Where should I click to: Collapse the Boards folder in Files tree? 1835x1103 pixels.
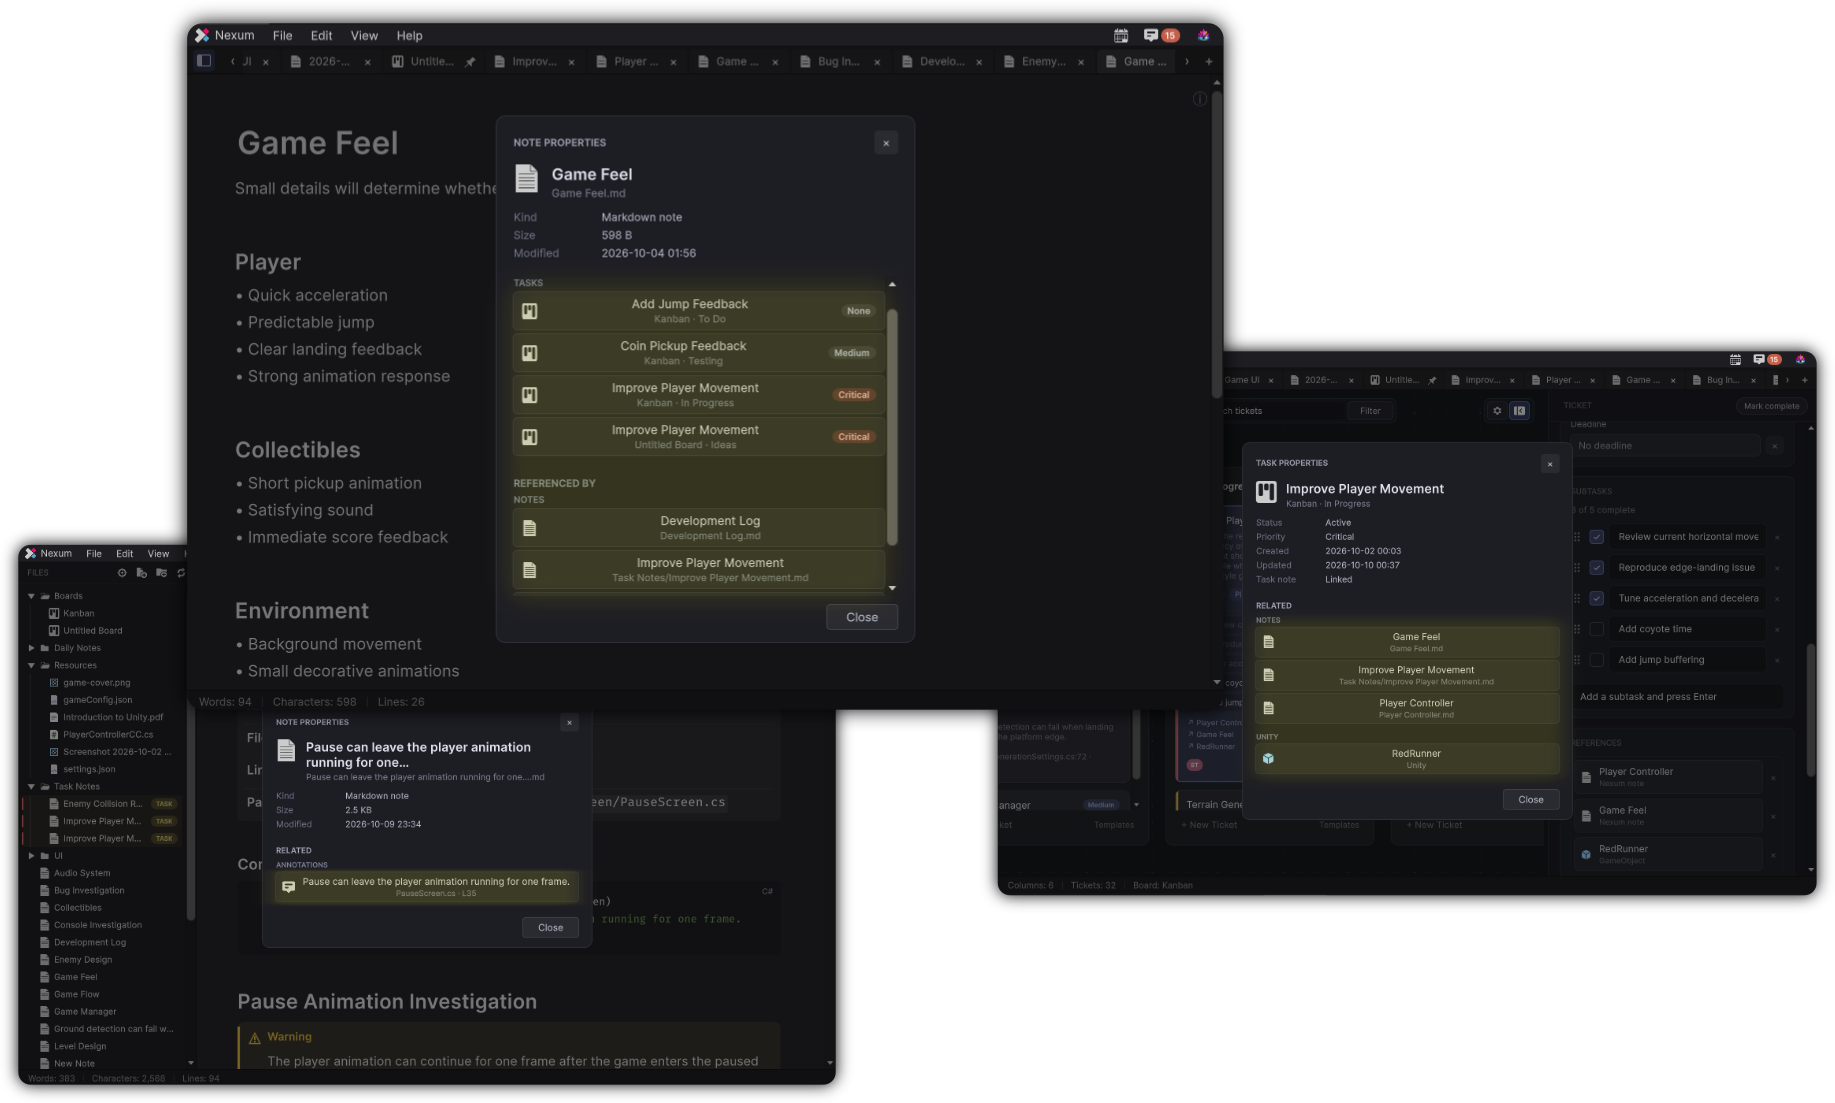pos(31,596)
